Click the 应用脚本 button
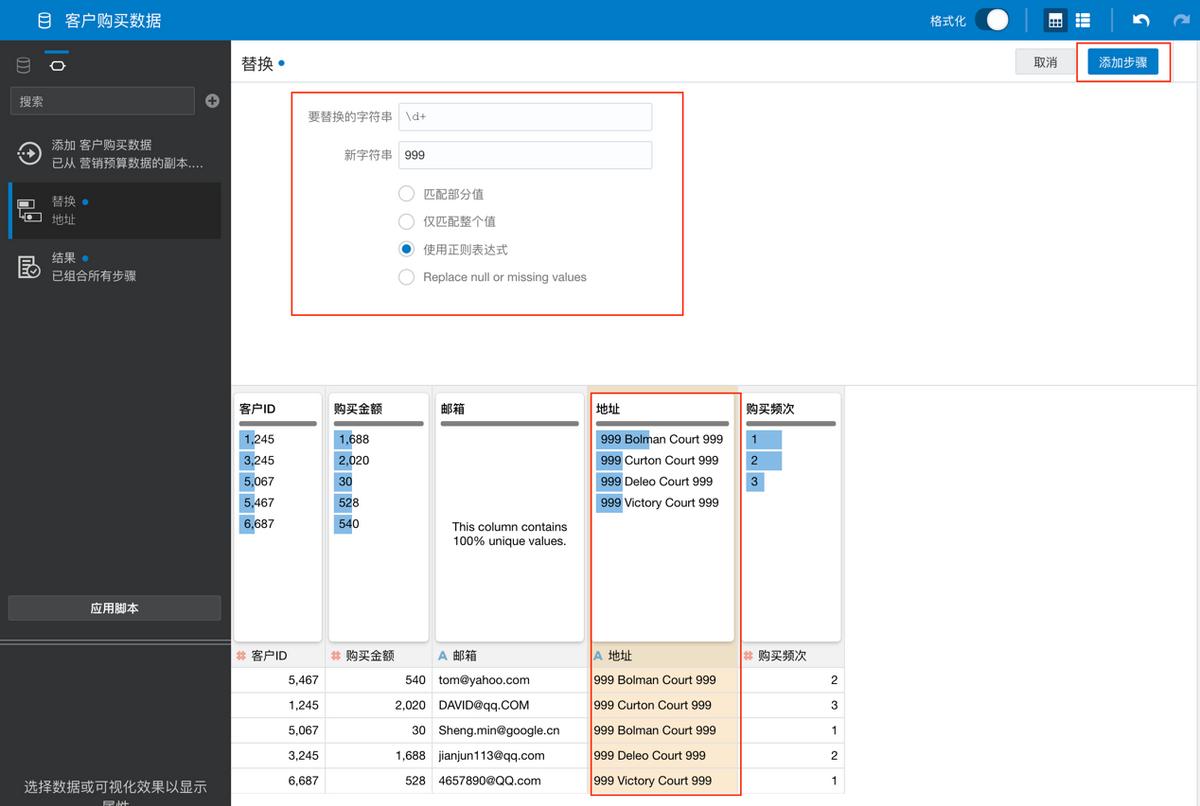This screenshot has height=806, width=1200. click(x=114, y=608)
